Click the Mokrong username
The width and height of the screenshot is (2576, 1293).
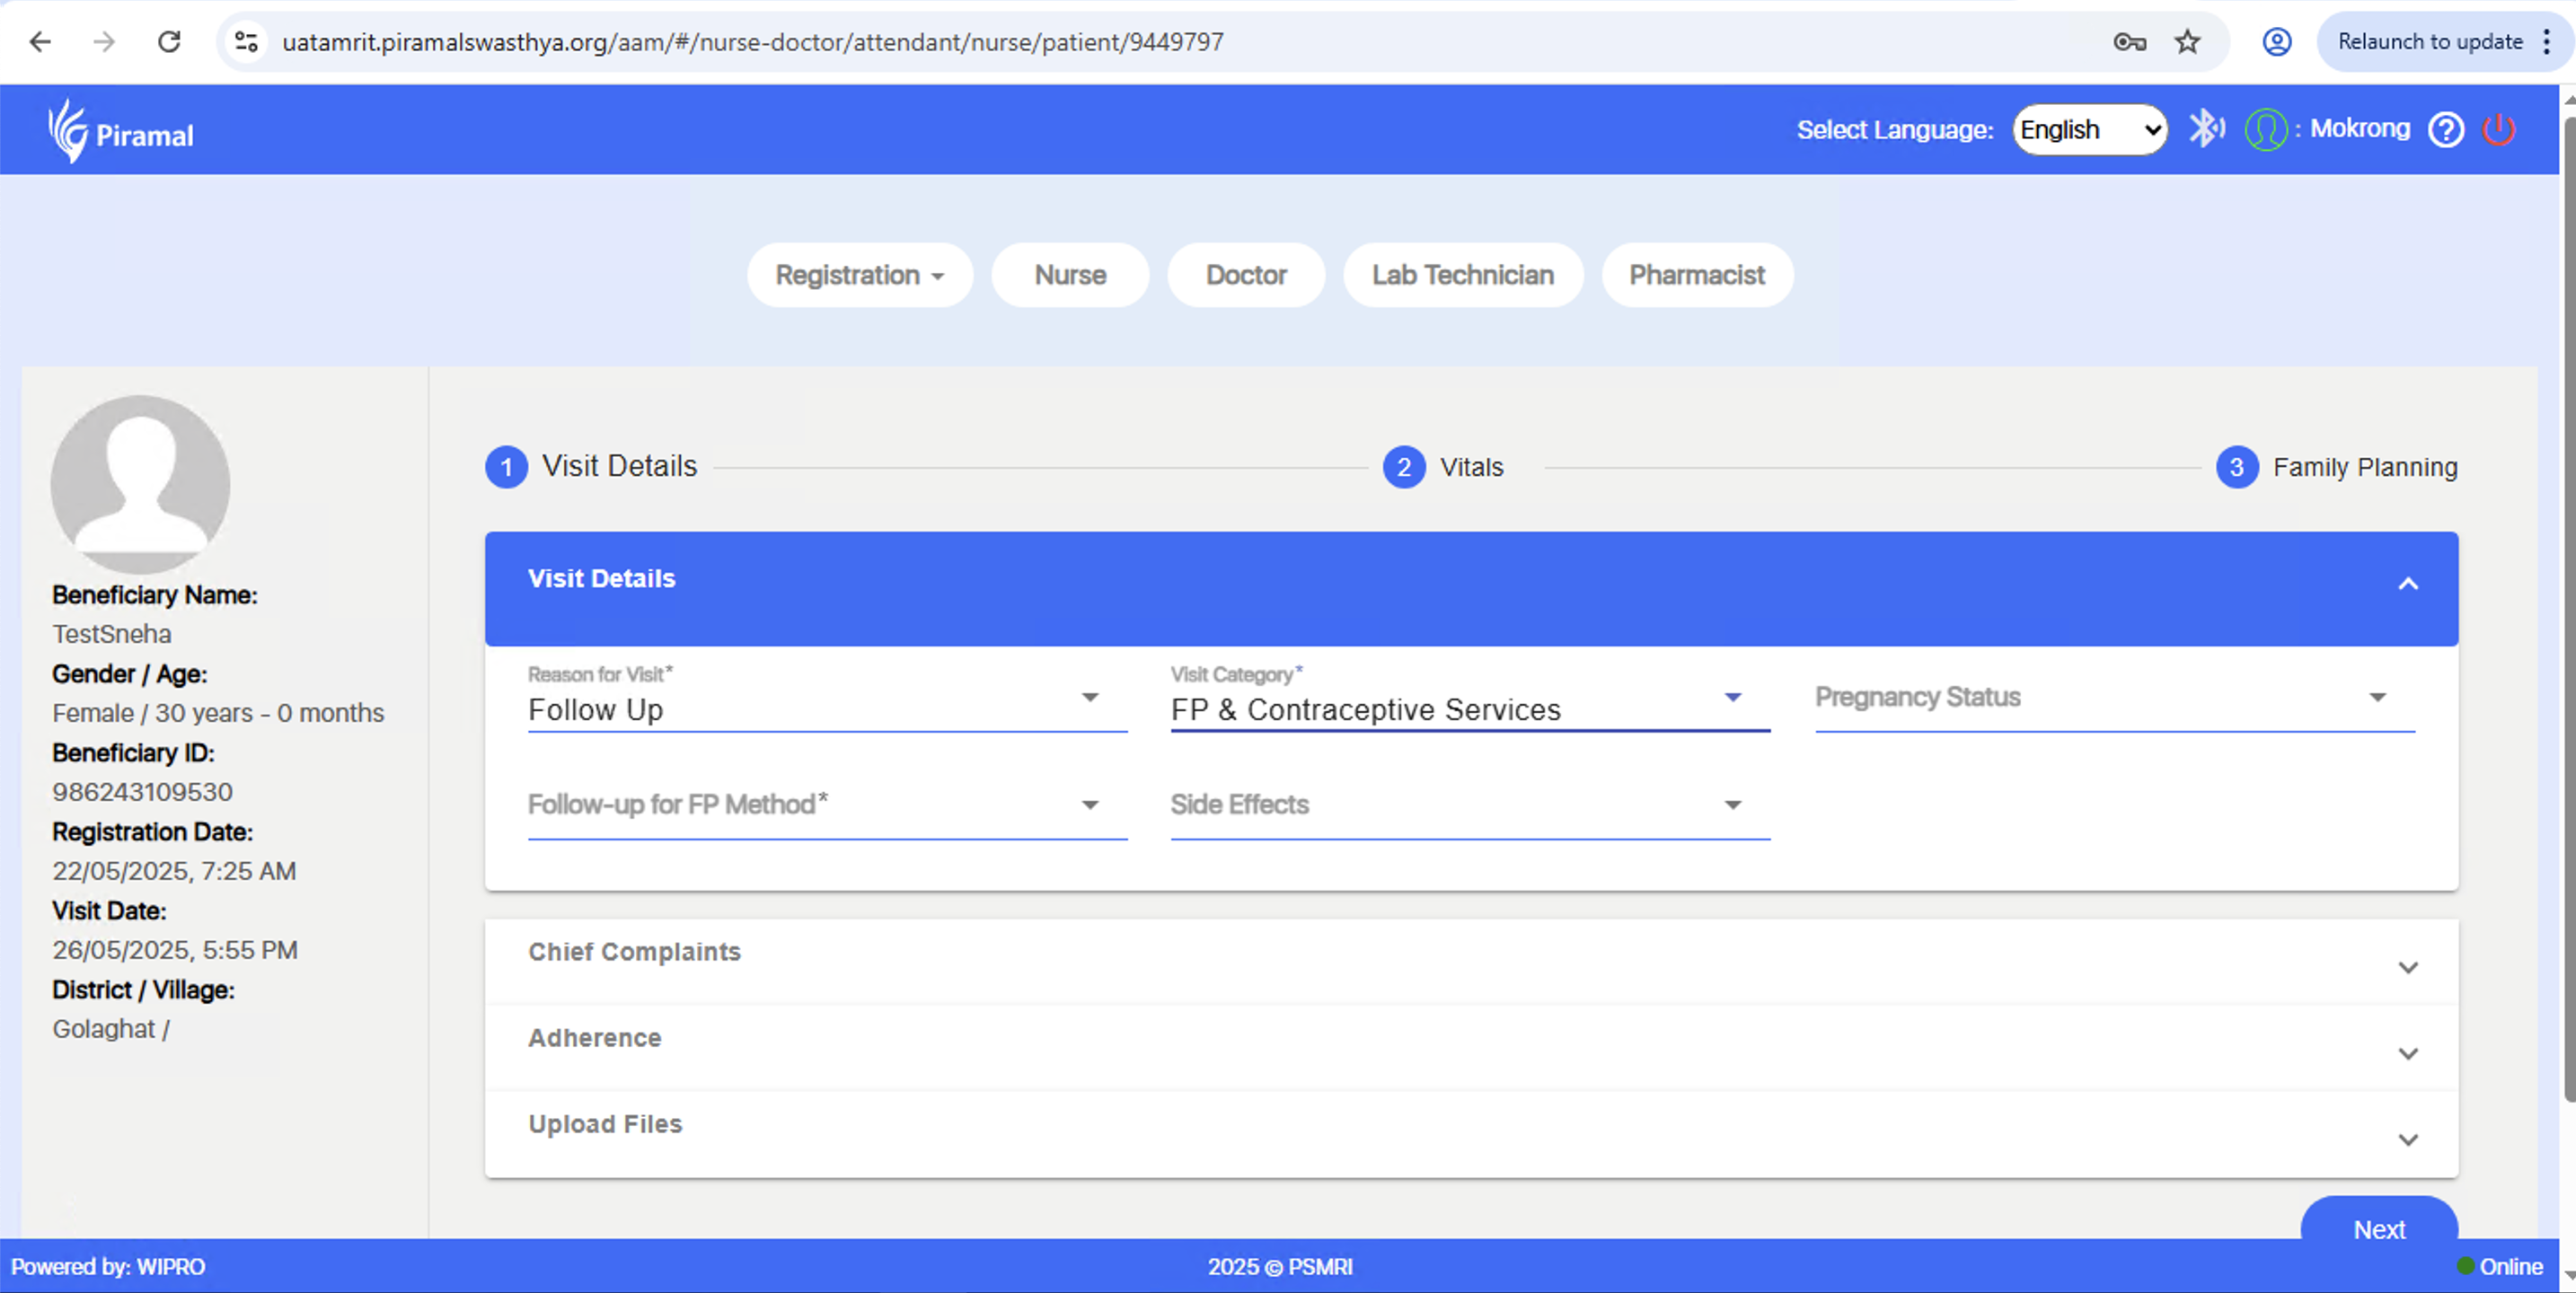coord(2359,129)
